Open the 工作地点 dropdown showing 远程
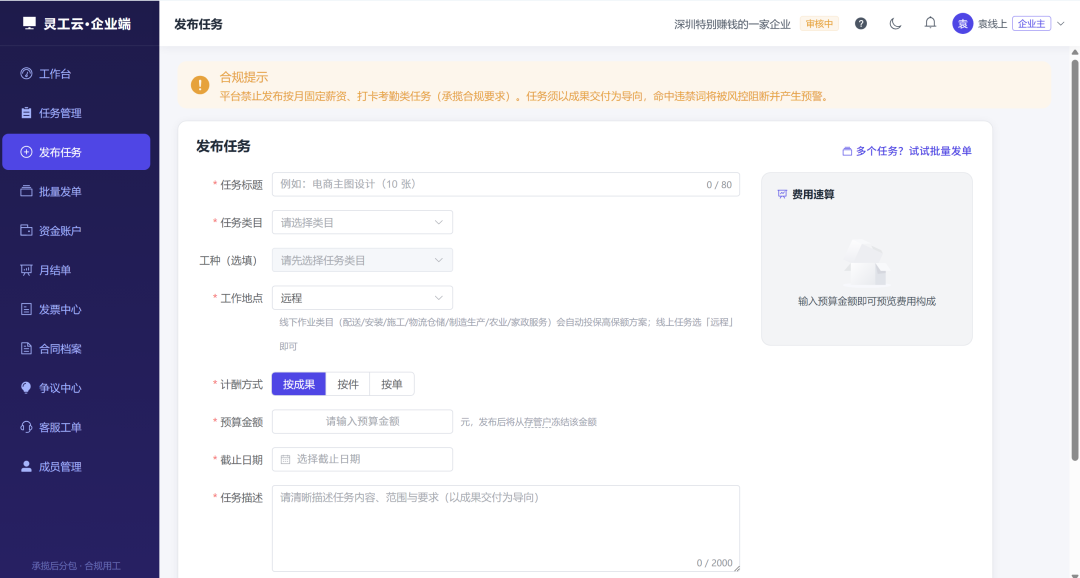The width and height of the screenshot is (1080, 578). coord(362,298)
